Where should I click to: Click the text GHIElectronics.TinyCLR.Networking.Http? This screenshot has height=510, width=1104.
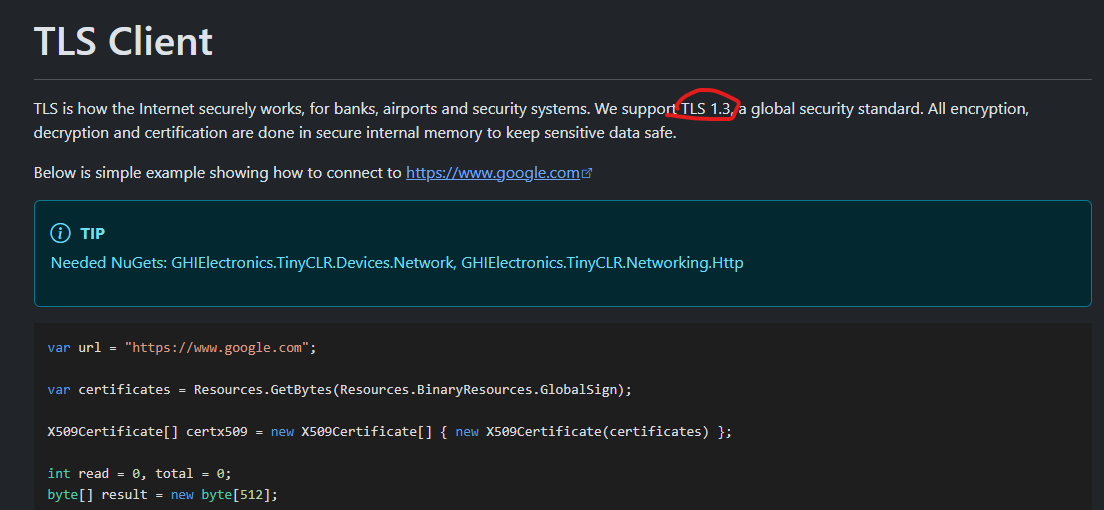602,263
